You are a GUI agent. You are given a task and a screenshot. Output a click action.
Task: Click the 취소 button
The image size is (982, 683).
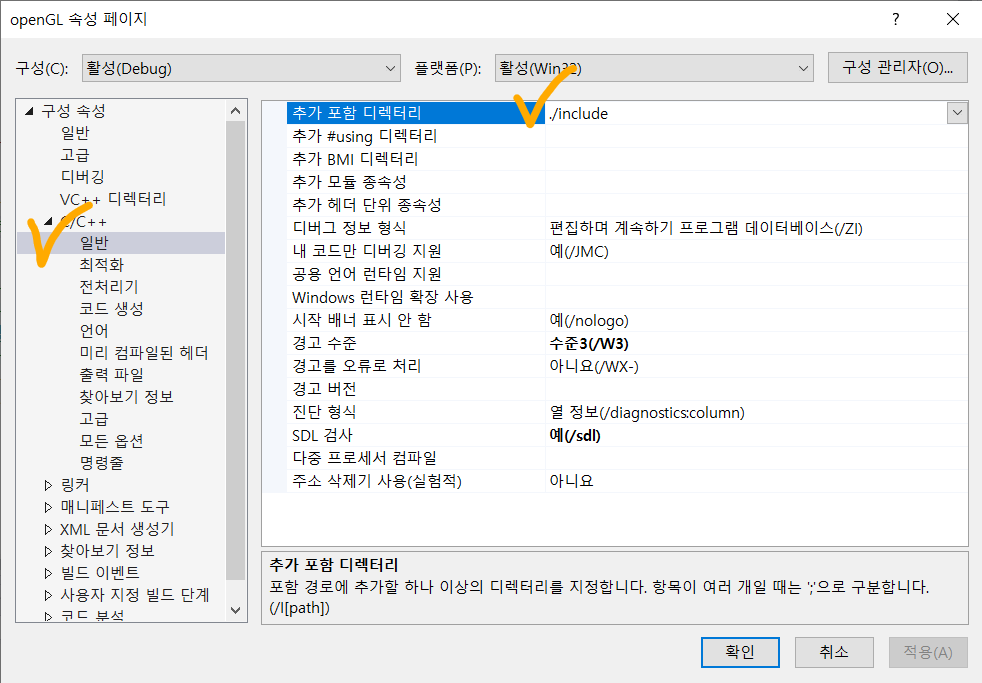[x=834, y=652]
